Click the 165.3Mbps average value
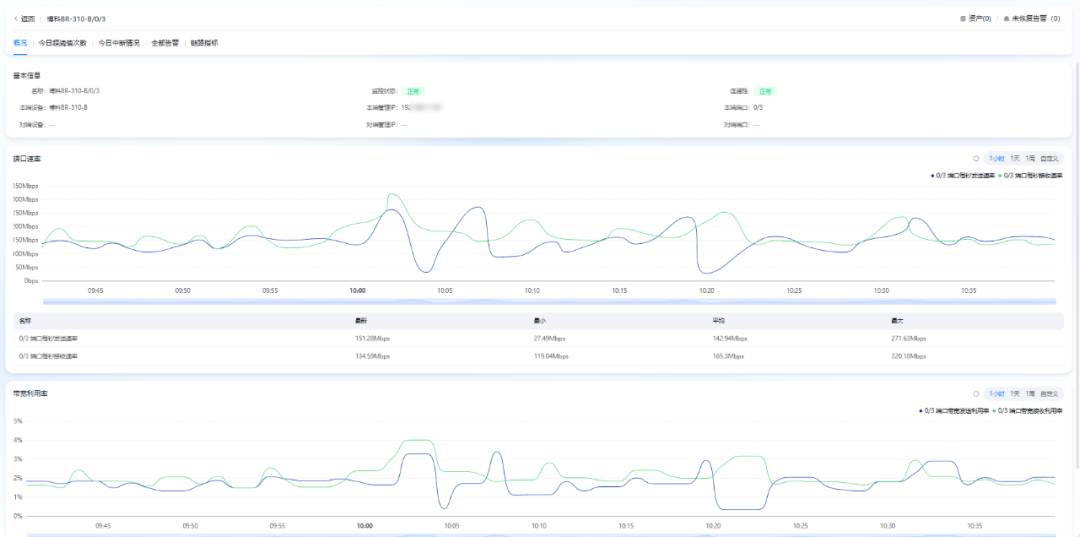 point(728,357)
